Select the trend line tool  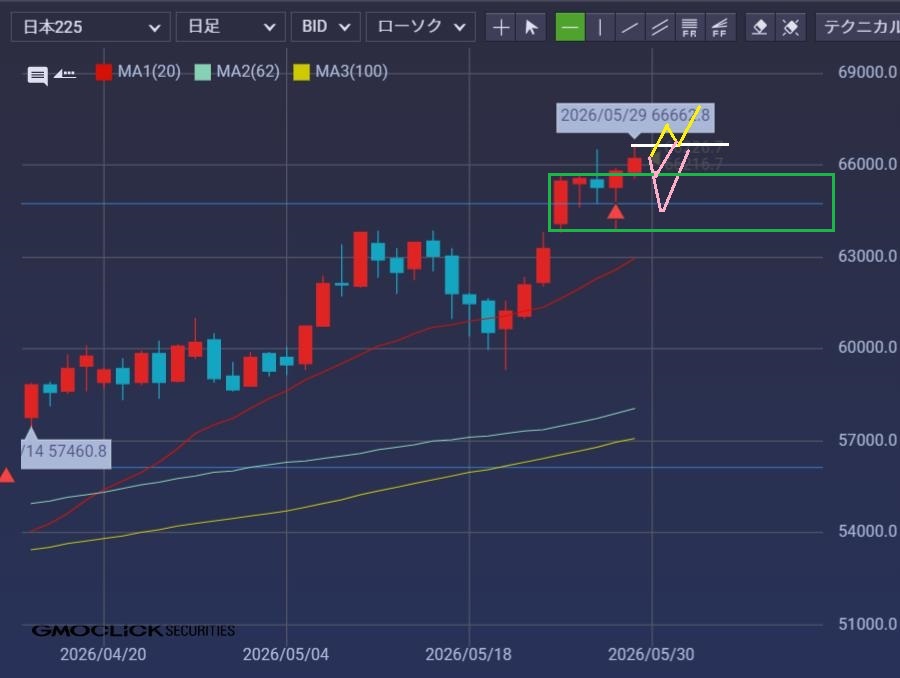pos(630,27)
